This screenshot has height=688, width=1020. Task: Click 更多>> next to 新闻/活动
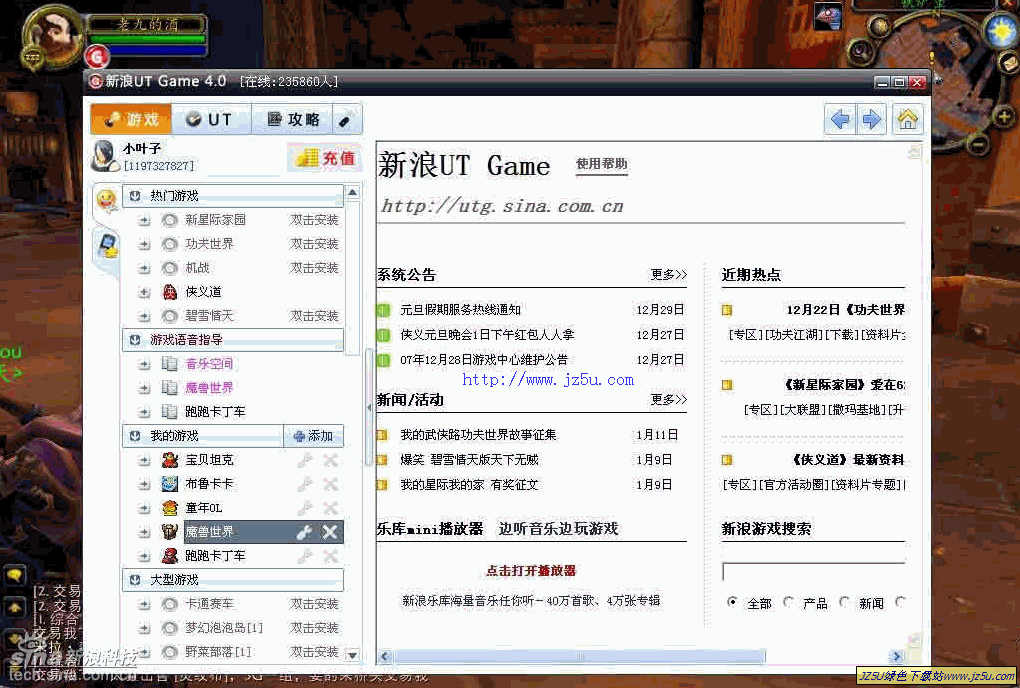coord(669,399)
